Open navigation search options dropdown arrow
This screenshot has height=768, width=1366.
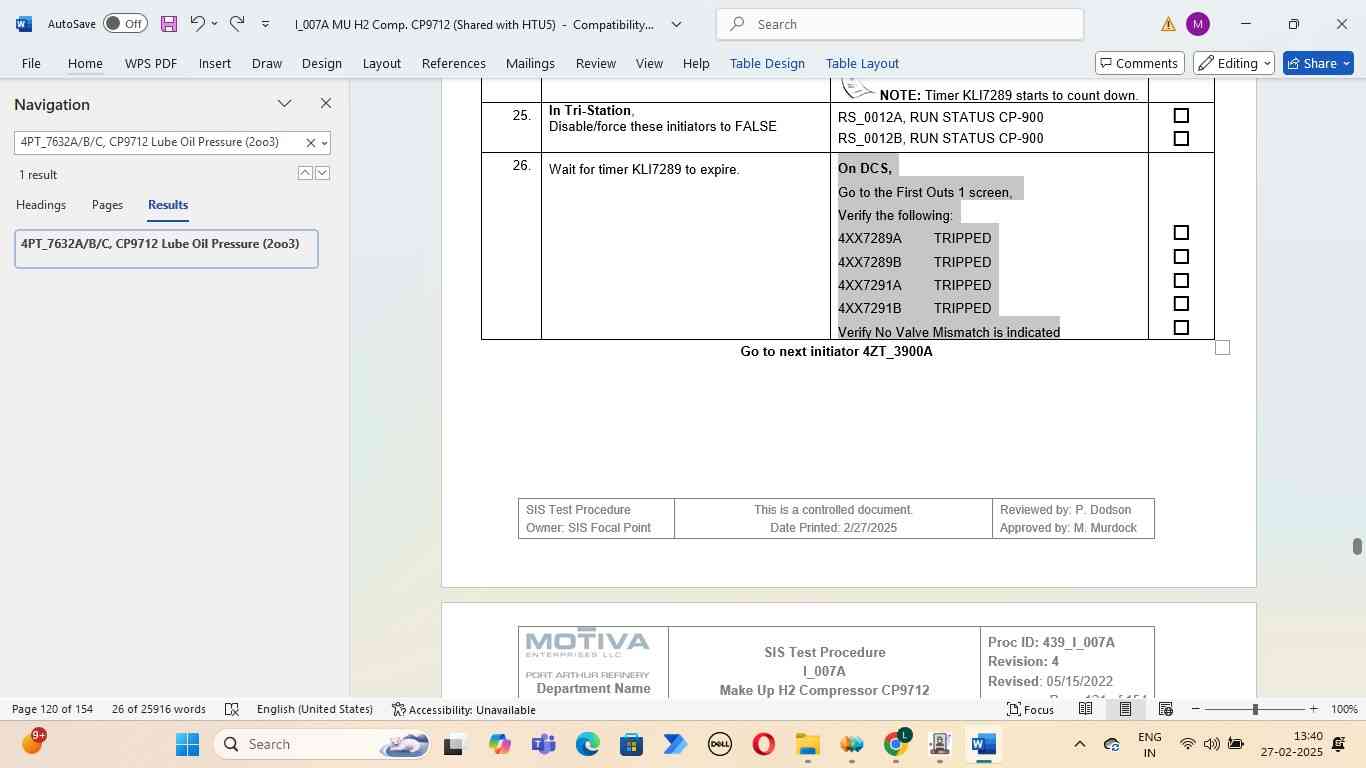[324, 143]
